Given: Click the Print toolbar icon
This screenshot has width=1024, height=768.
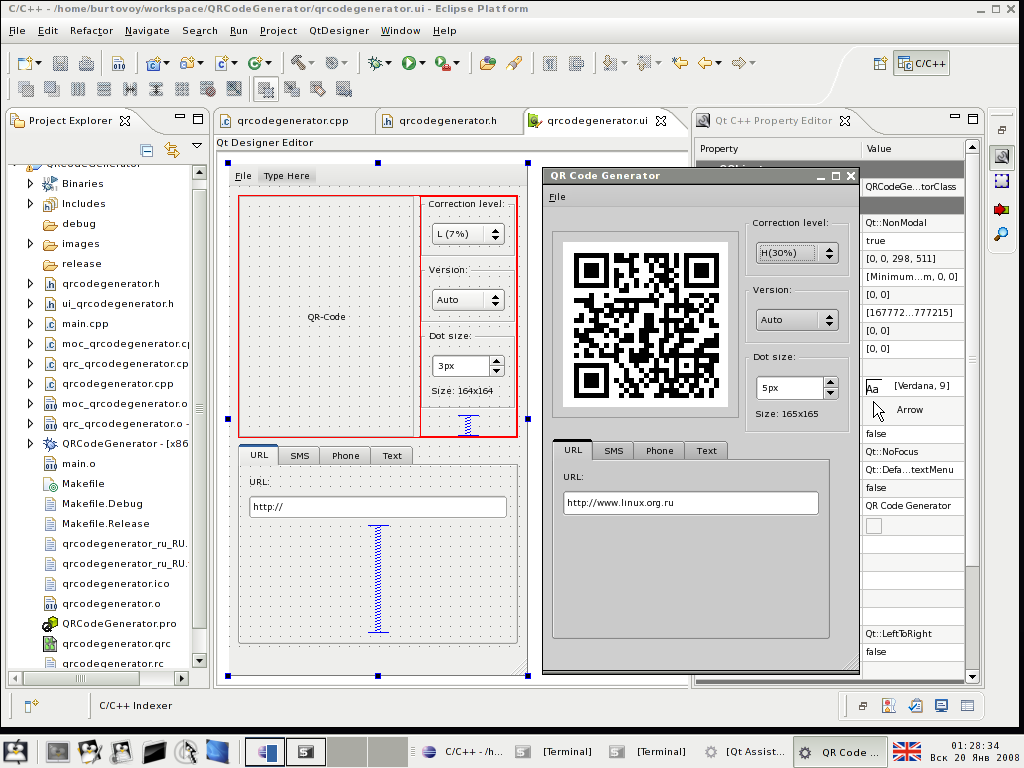Looking at the screenshot, I should (86, 63).
